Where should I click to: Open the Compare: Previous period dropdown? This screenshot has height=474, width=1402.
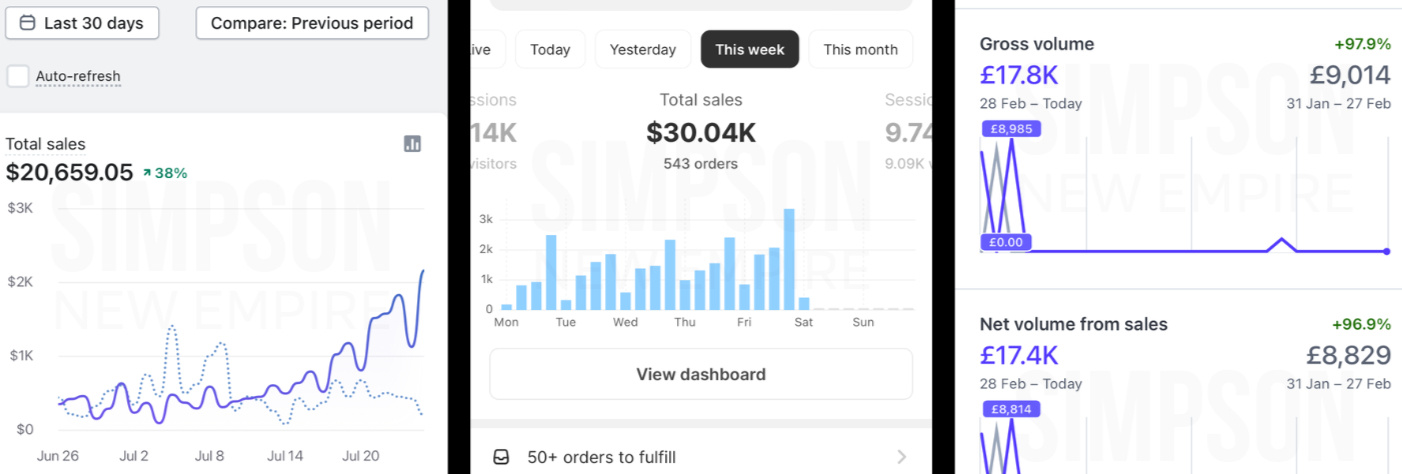point(312,23)
